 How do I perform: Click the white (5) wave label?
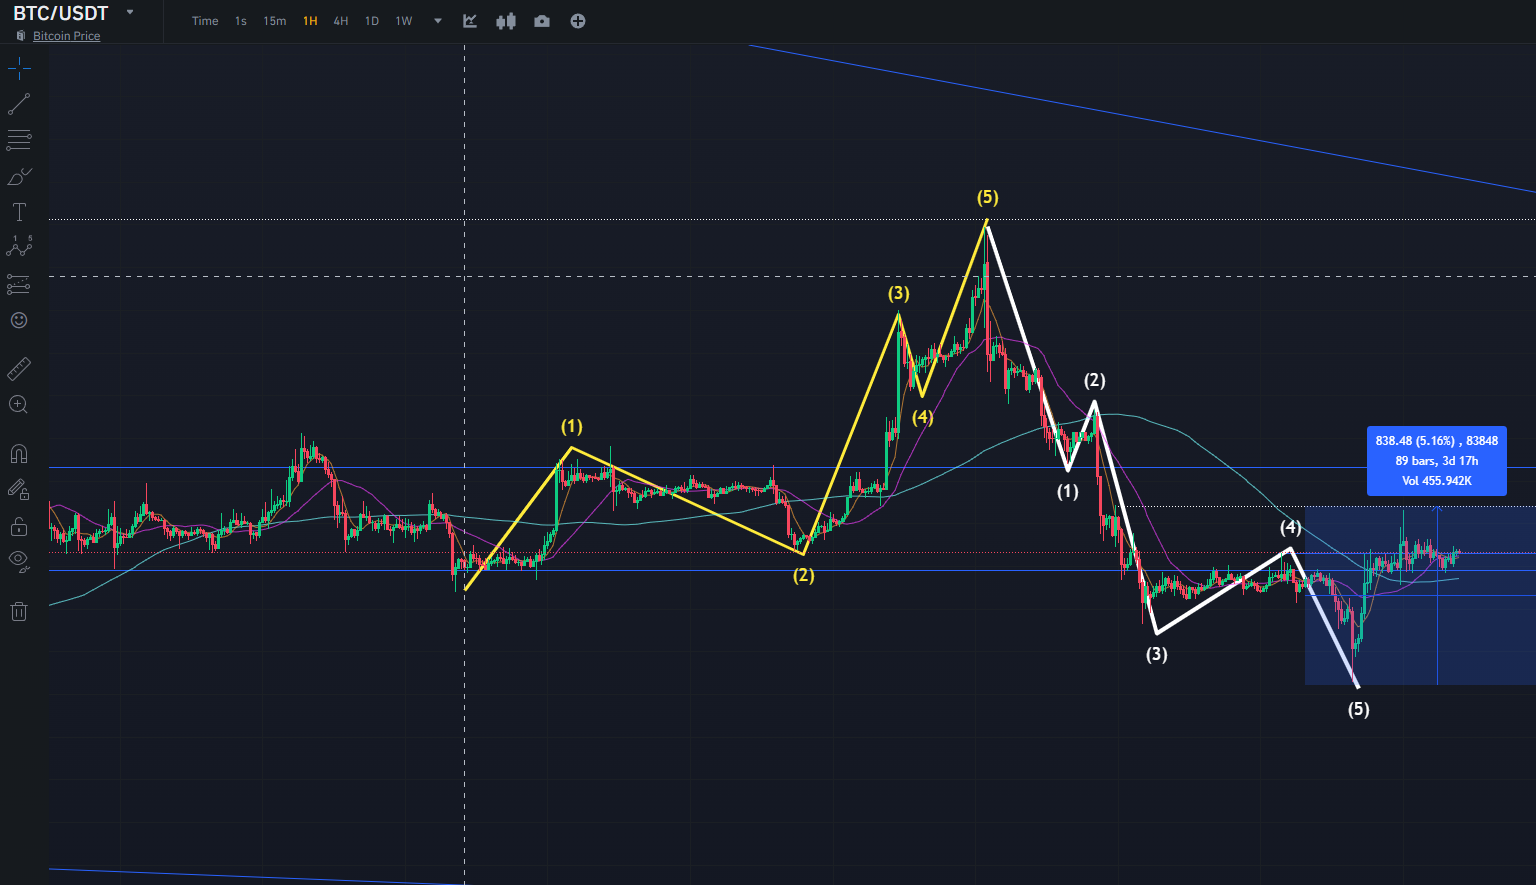[1359, 709]
